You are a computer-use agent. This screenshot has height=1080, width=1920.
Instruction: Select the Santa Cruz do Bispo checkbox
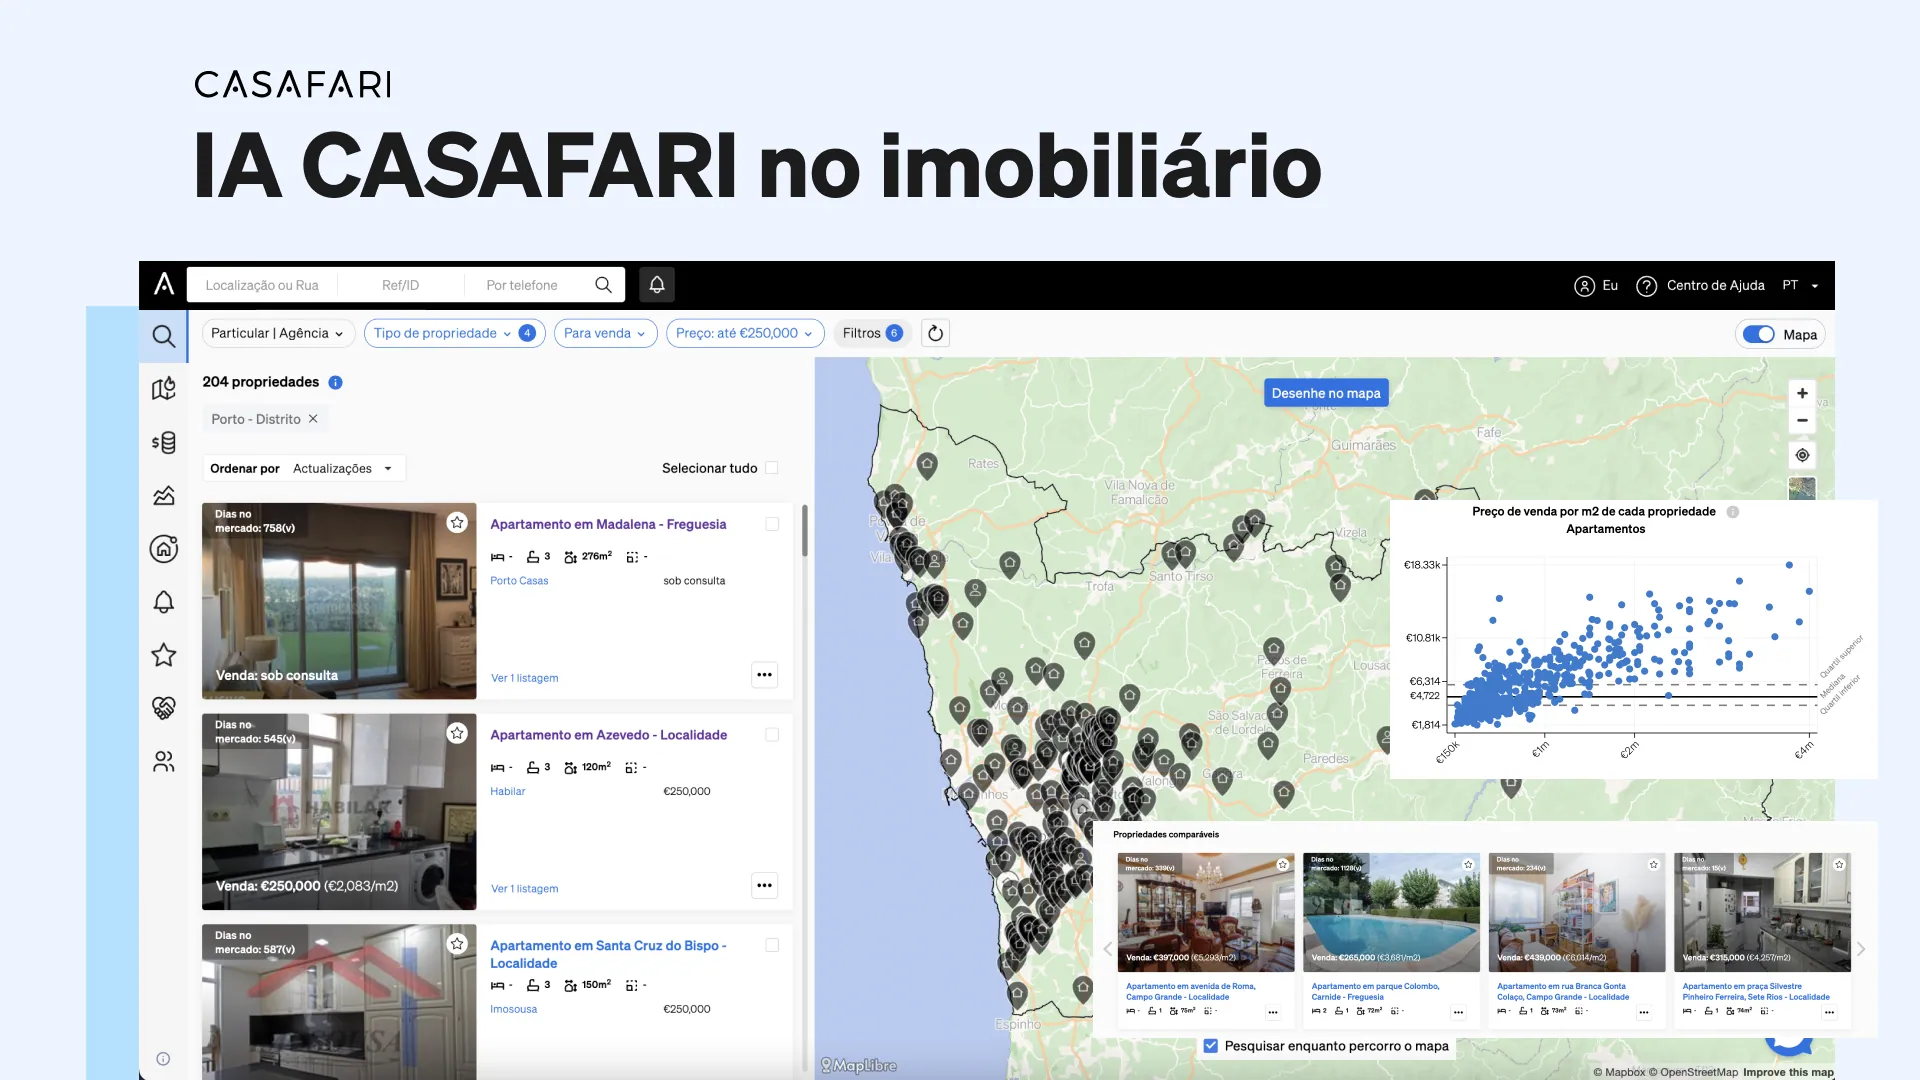[772, 945]
